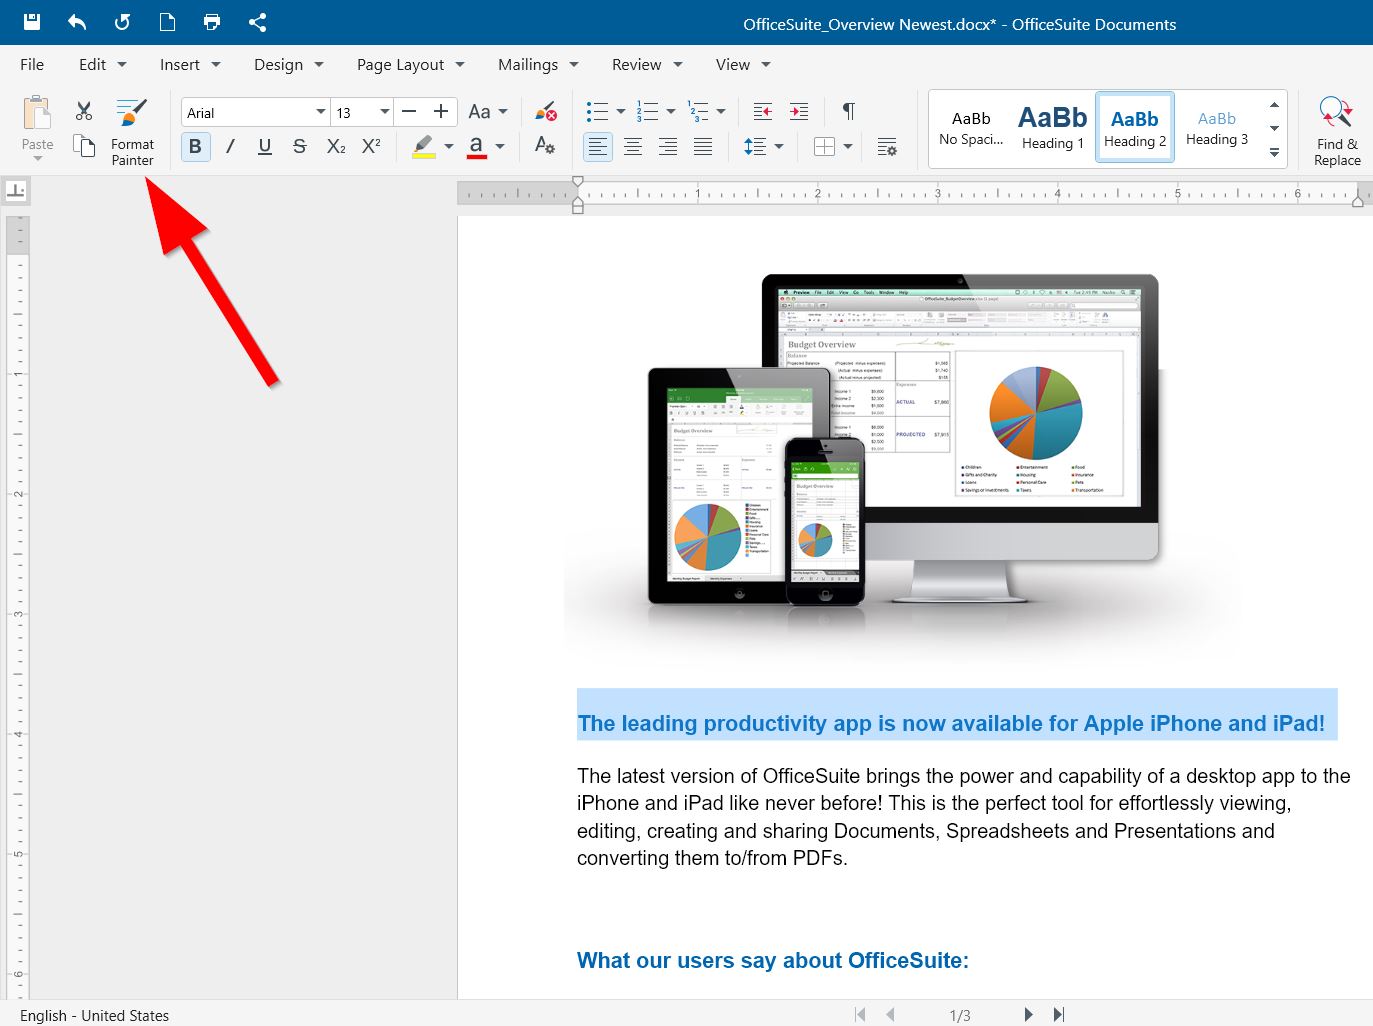
Task: Click the Paste clipboard icon
Action: click(x=37, y=112)
